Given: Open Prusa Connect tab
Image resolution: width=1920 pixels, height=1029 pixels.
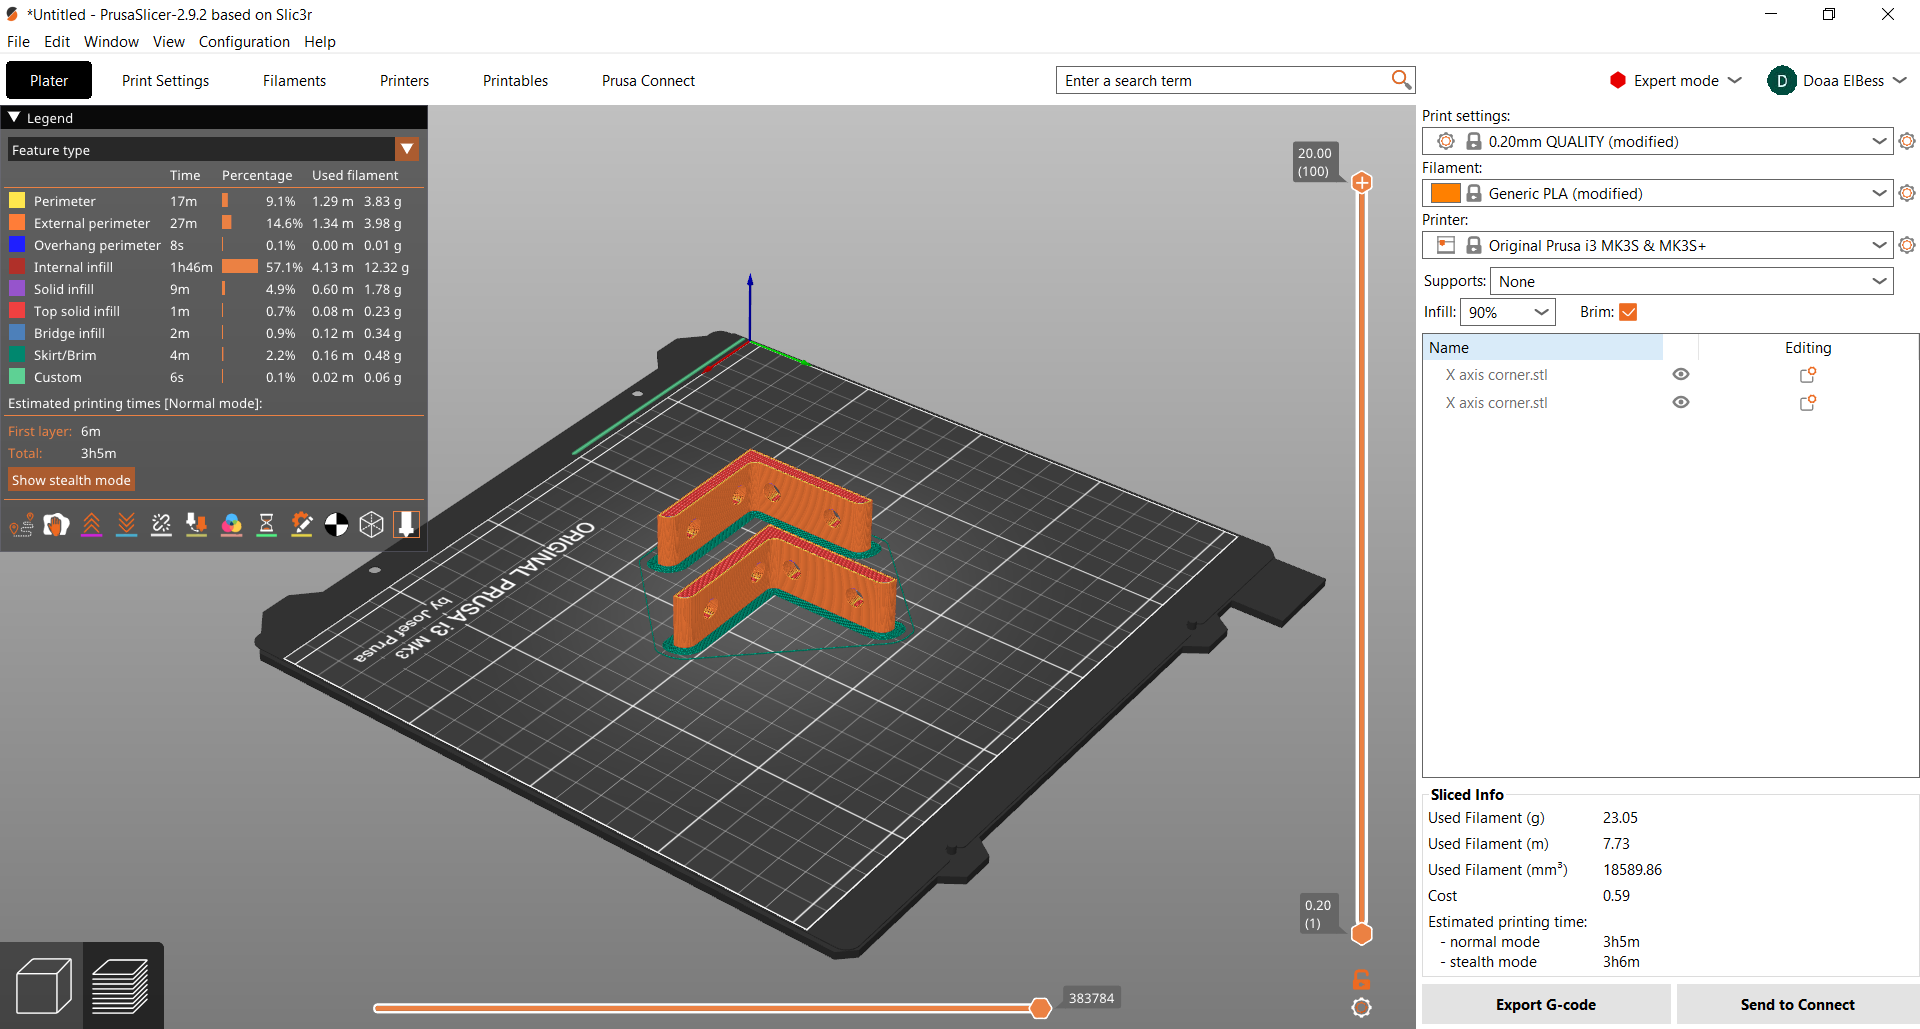Looking at the screenshot, I should tap(648, 81).
